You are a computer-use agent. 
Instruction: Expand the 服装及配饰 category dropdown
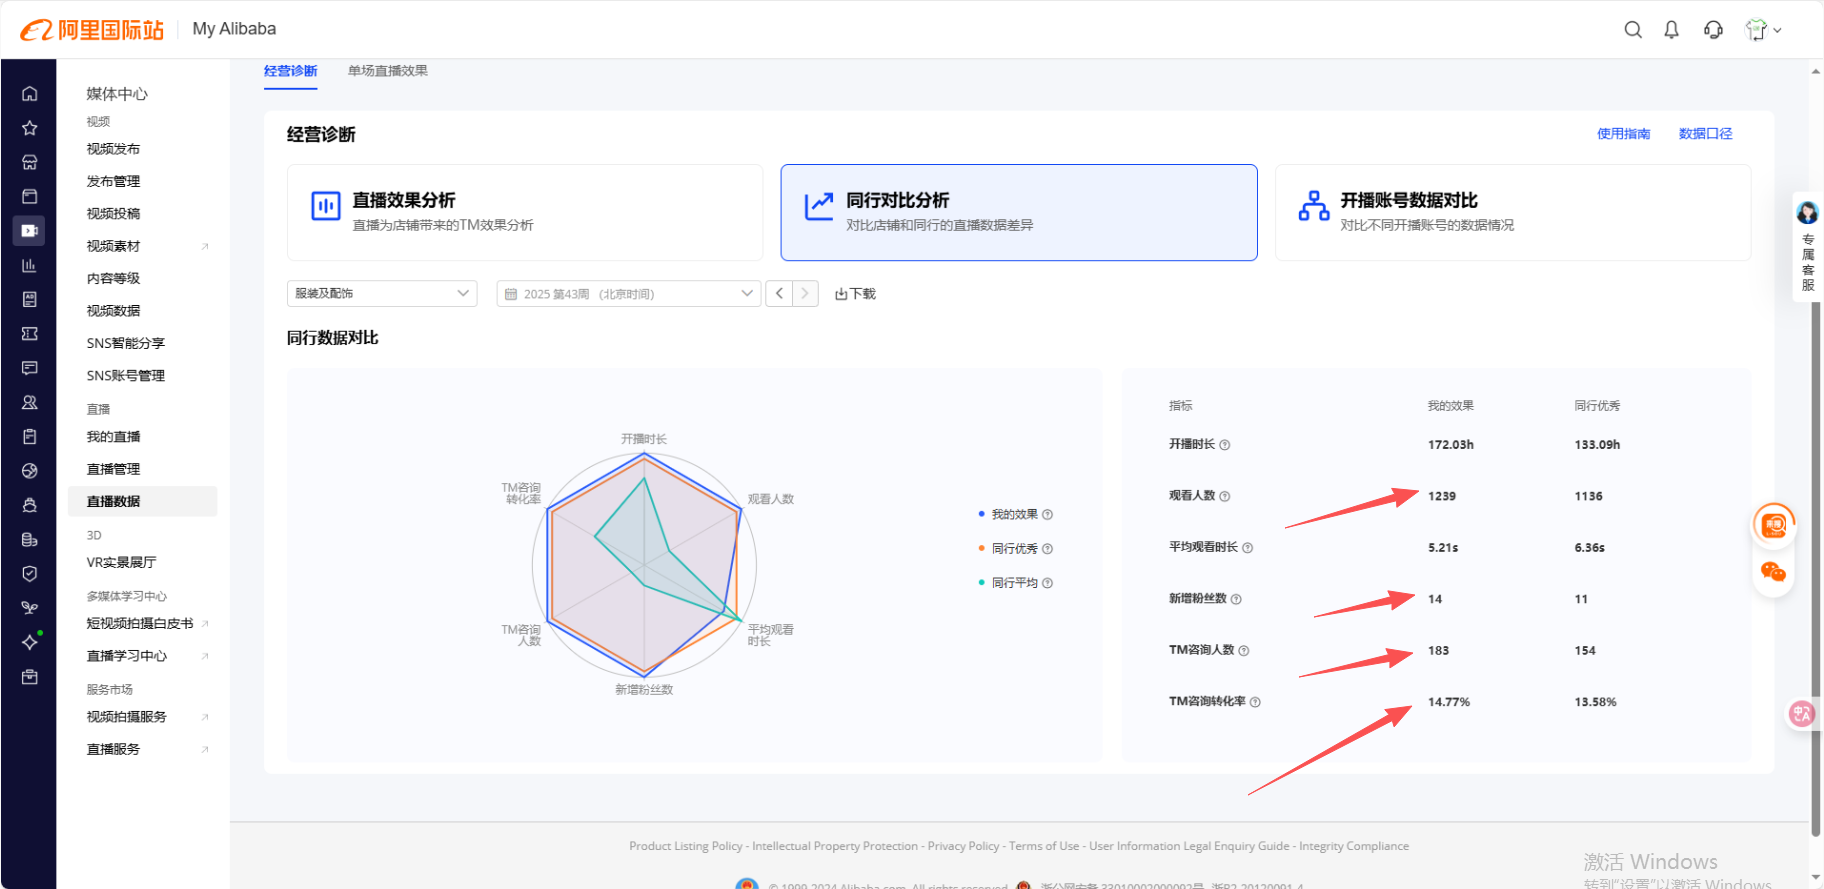point(382,294)
